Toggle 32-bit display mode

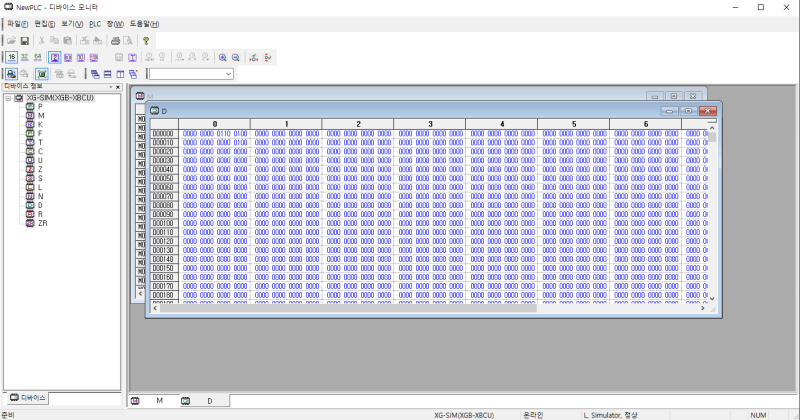pyautogui.click(x=24, y=57)
